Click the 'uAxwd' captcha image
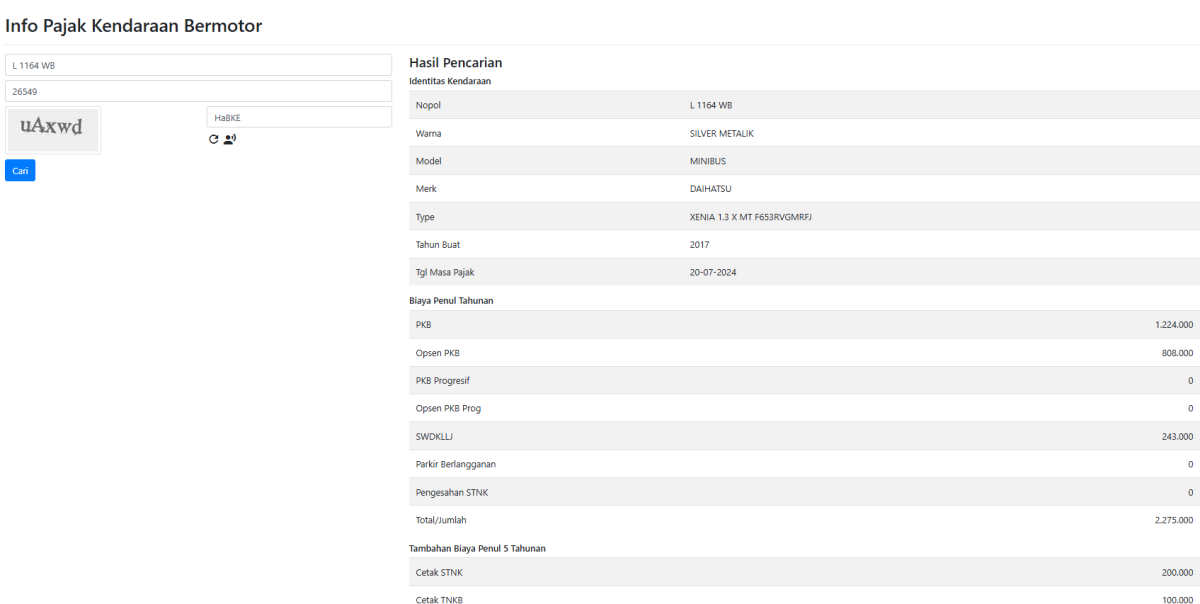Screen dimensions: 1200x604 (52, 129)
